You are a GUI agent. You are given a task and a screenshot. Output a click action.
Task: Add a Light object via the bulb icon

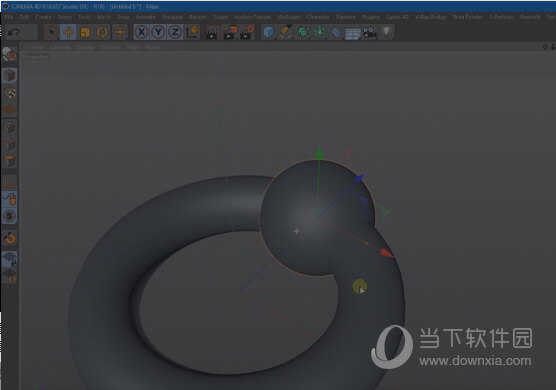(x=387, y=32)
